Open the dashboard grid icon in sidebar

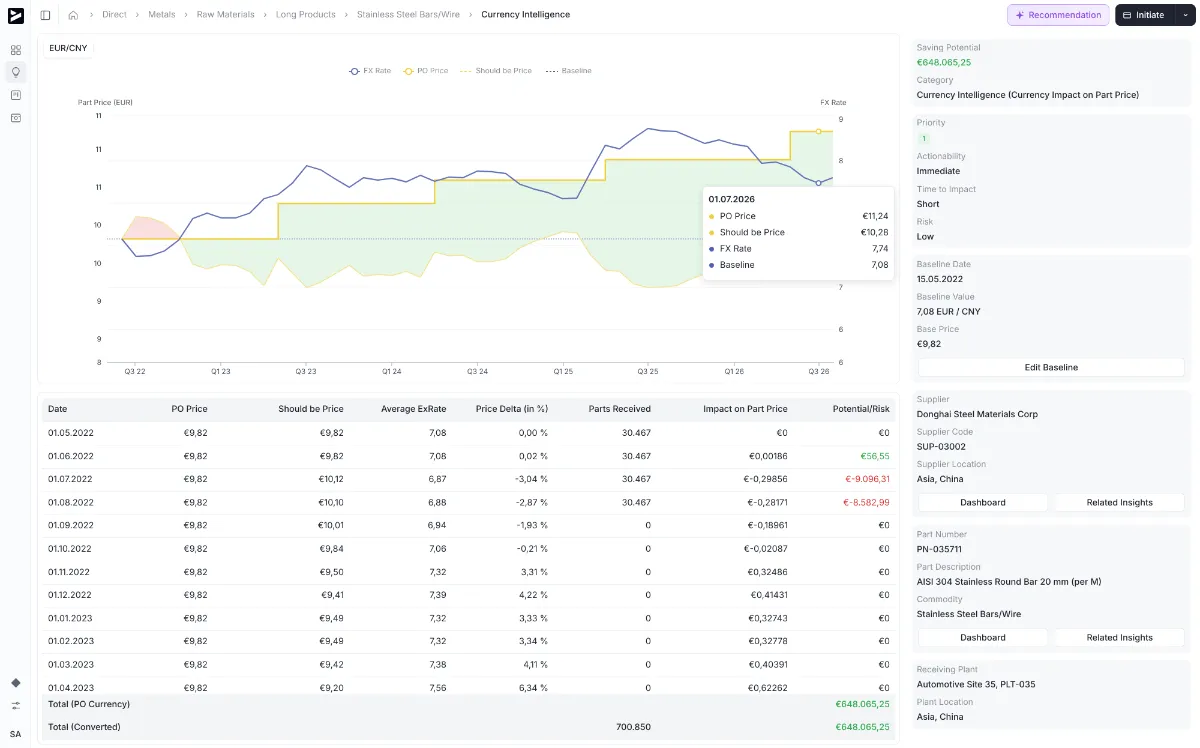pyautogui.click(x=15, y=50)
